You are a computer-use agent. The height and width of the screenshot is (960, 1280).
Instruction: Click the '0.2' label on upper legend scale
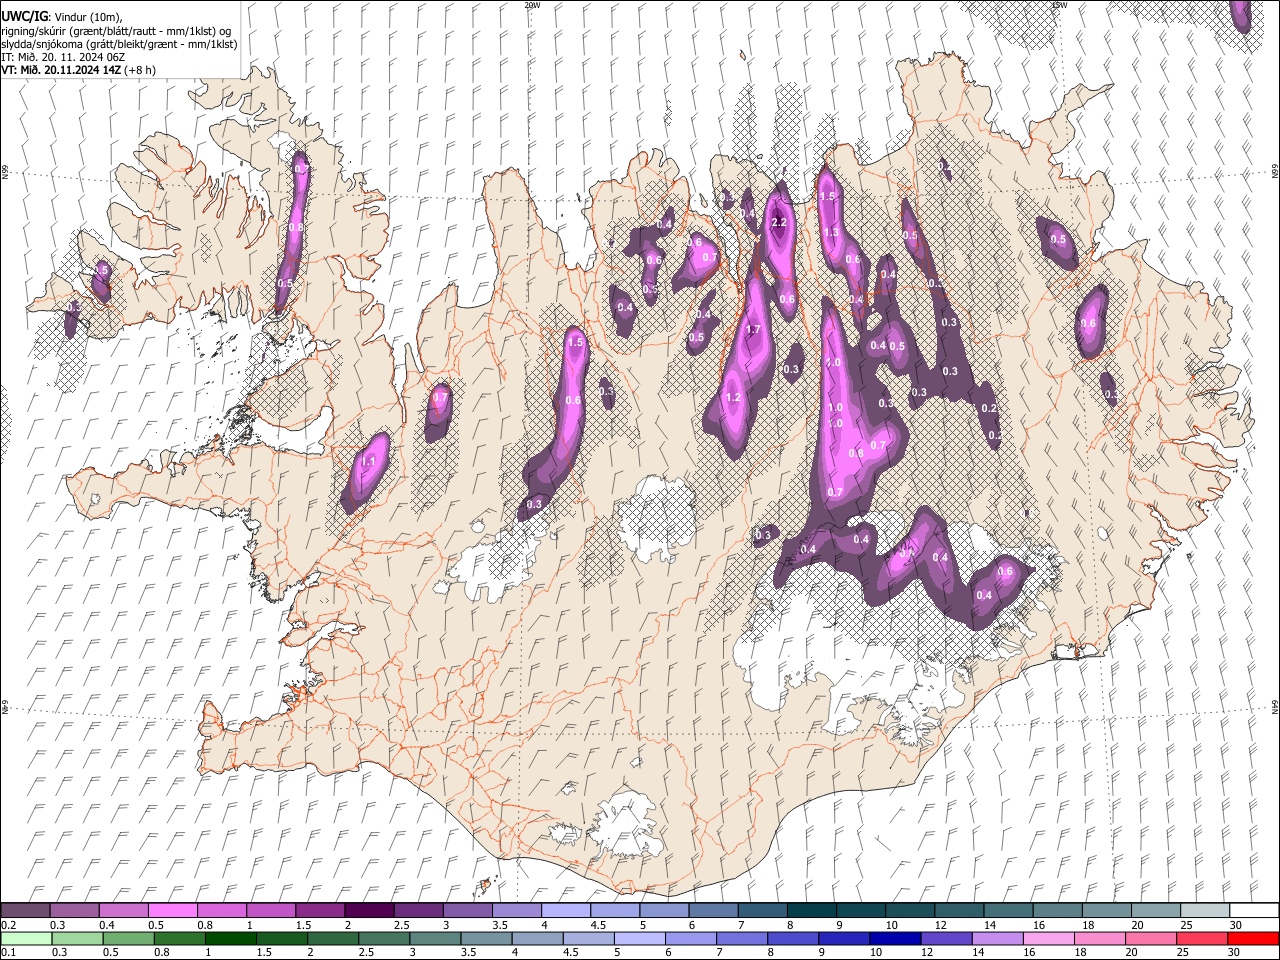pyautogui.click(x=8, y=925)
